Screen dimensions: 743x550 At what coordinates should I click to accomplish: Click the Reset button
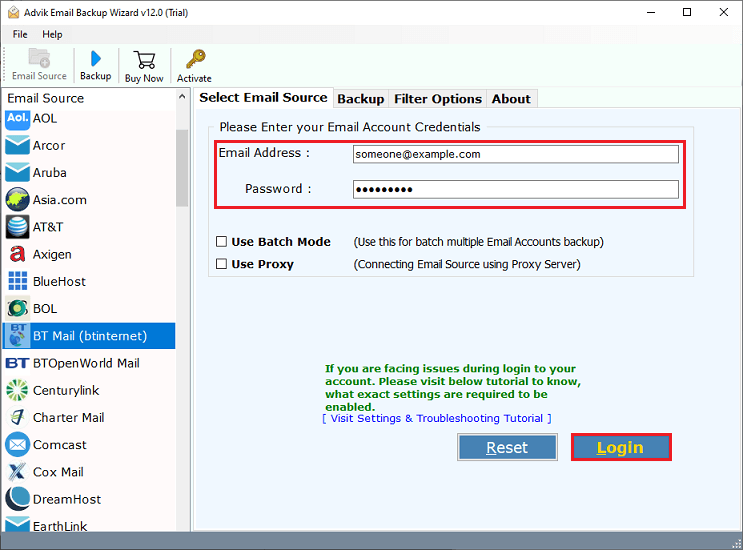[x=507, y=447]
